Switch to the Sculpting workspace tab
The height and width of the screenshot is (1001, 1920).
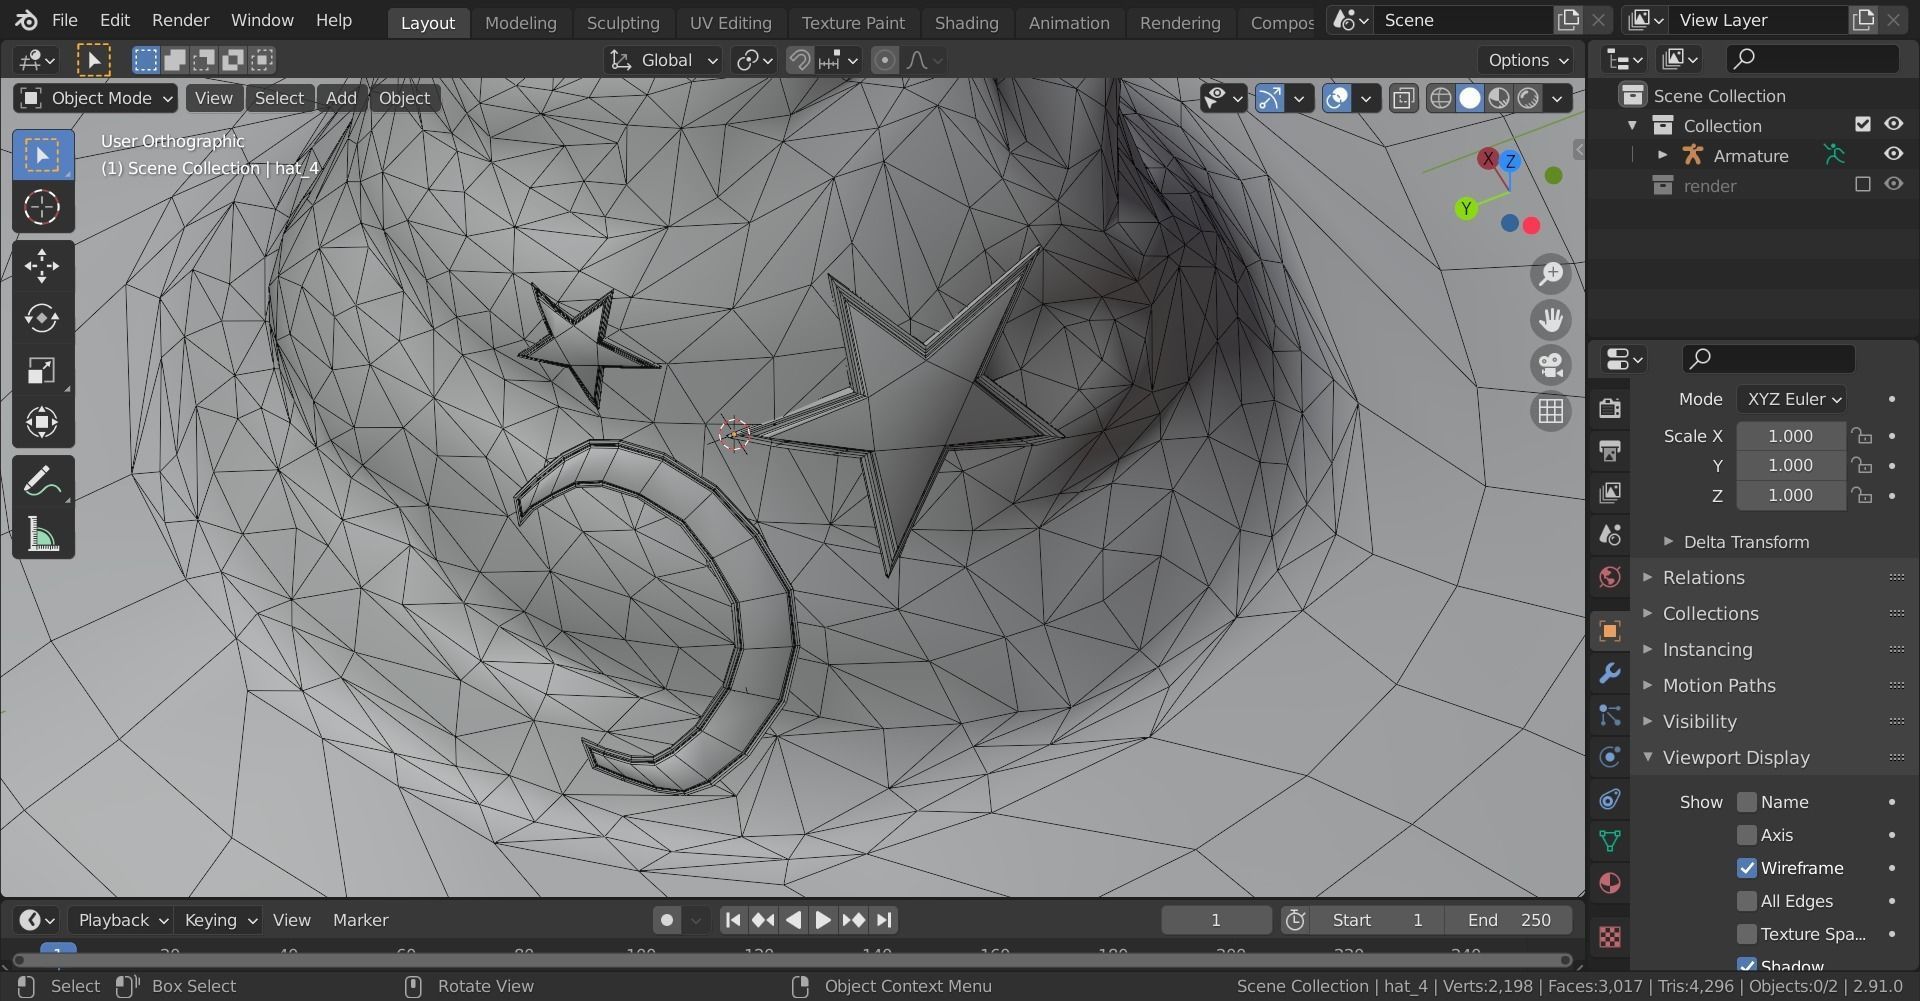[x=623, y=22]
